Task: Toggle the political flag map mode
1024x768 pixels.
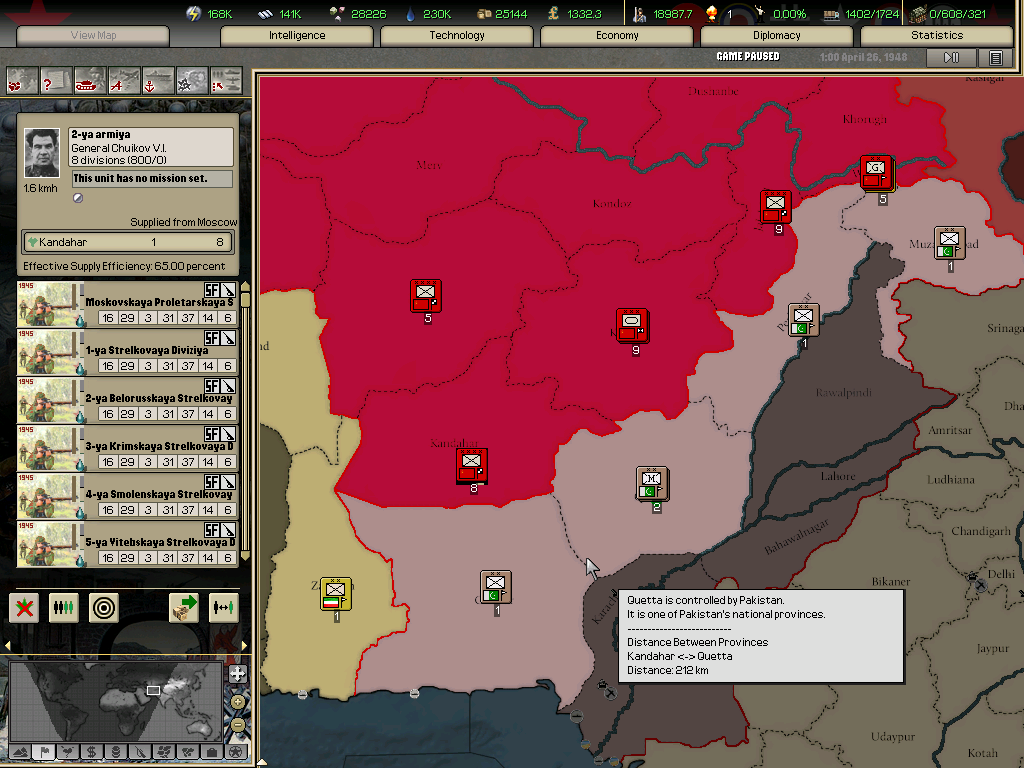Action: coord(43,751)
